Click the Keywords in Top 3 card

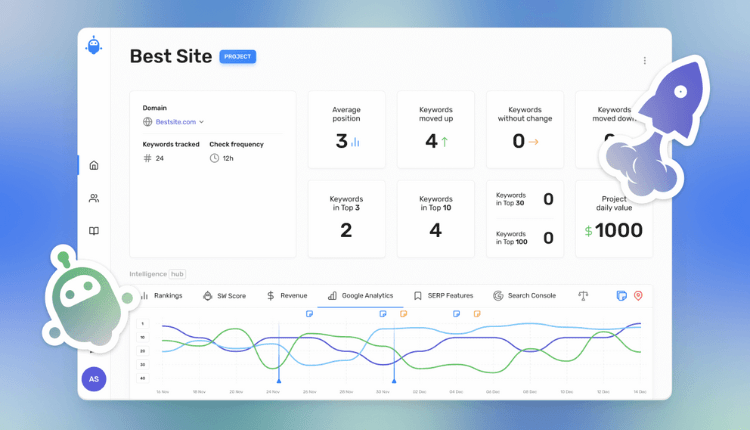[x=347, y=219]
